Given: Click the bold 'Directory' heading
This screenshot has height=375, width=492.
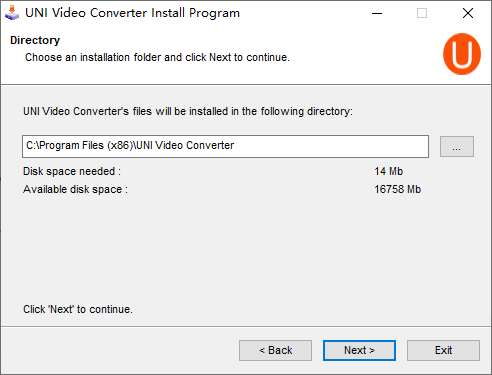Looking at the screenshot, I should point(35,40).
